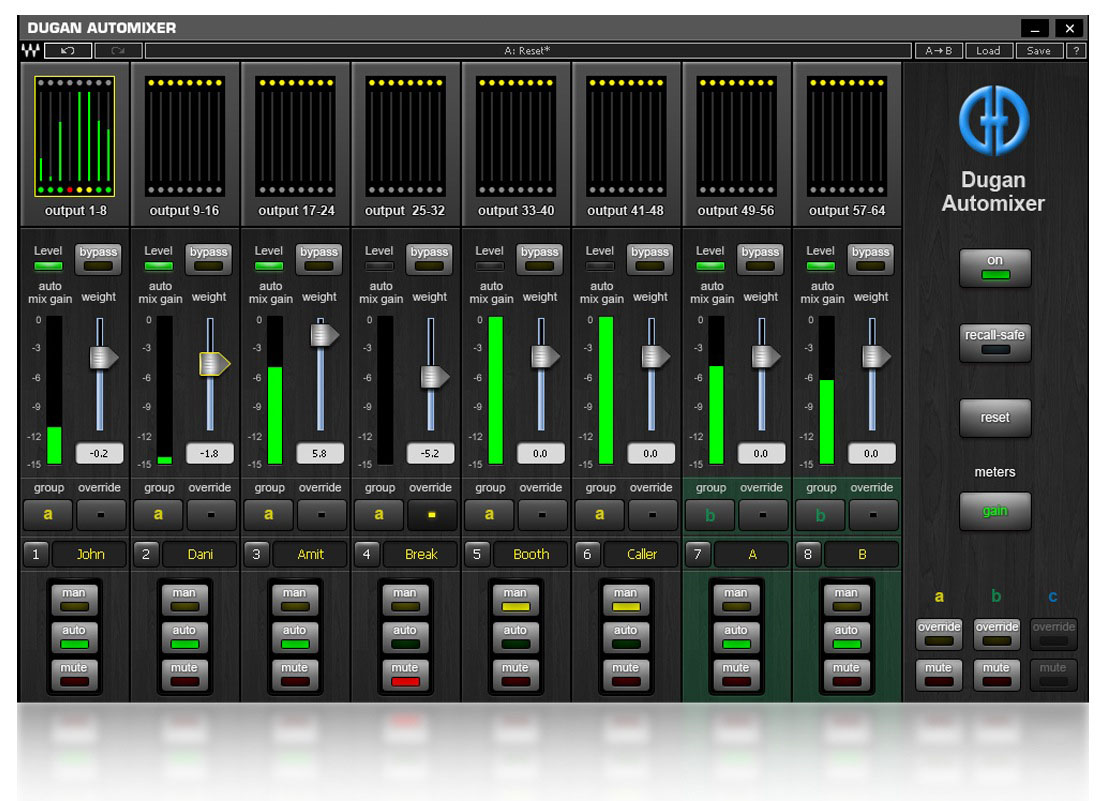The image size is (1105, 801).
Task: Click group a button on John's channel
Action: (48, 515)
